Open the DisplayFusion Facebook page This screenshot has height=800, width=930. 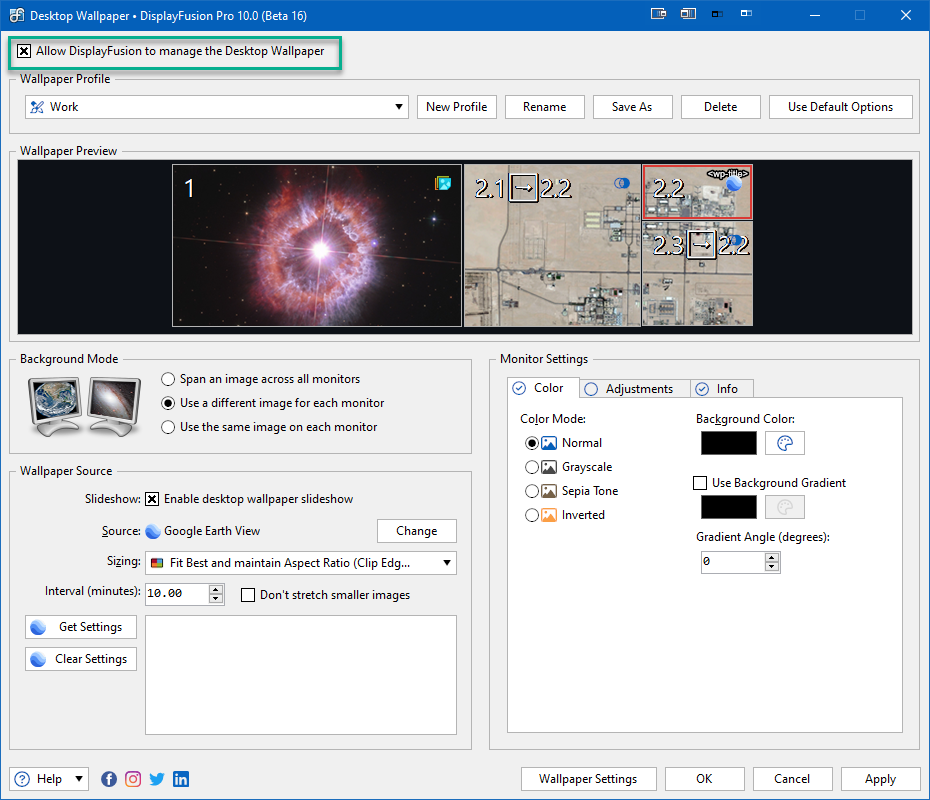click(109, 779)
